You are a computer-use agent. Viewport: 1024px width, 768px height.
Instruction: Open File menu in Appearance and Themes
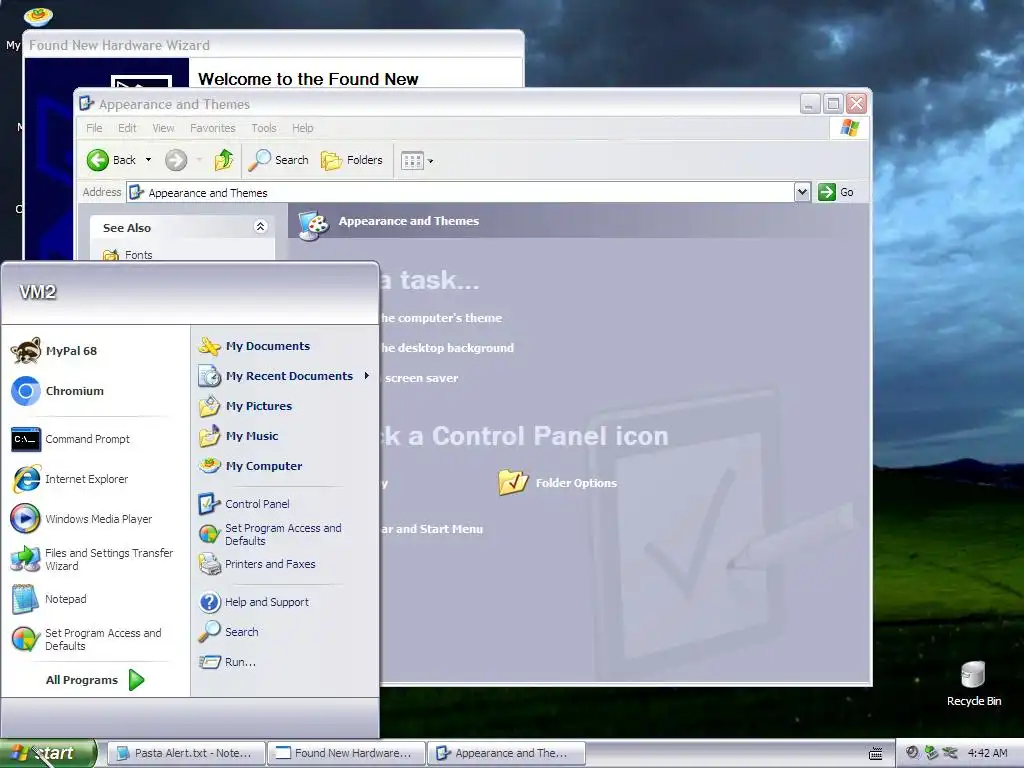(94, 128)
